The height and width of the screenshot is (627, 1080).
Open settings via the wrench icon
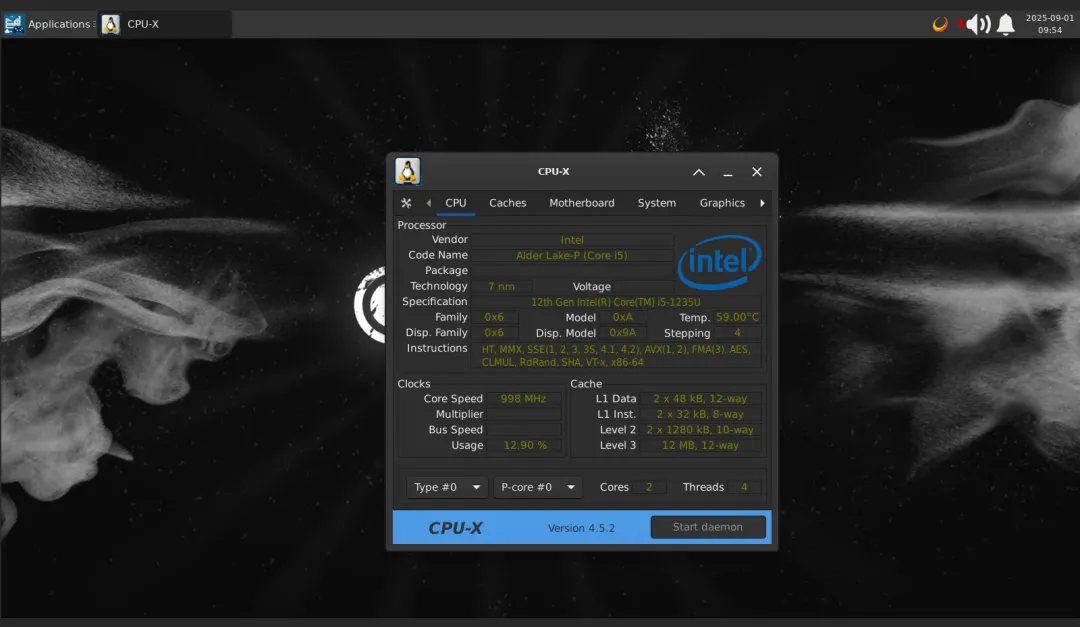pos(406,203)
